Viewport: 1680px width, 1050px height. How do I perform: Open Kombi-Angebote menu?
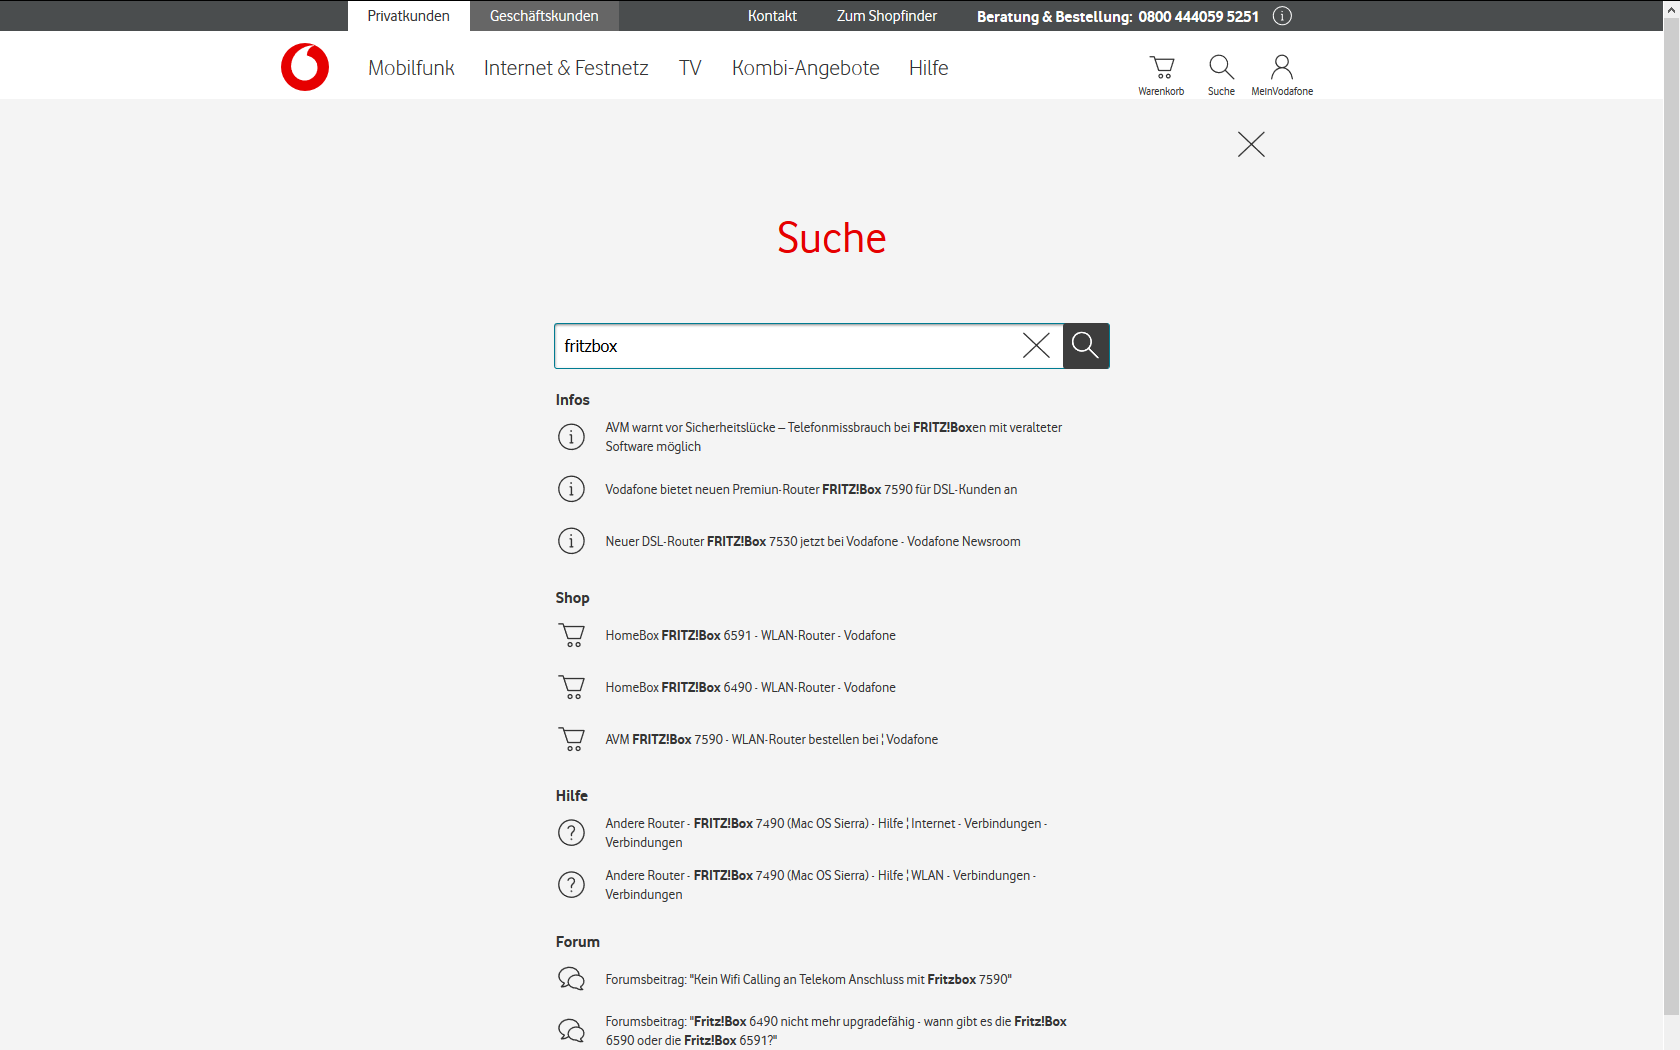tap(806, 68)
